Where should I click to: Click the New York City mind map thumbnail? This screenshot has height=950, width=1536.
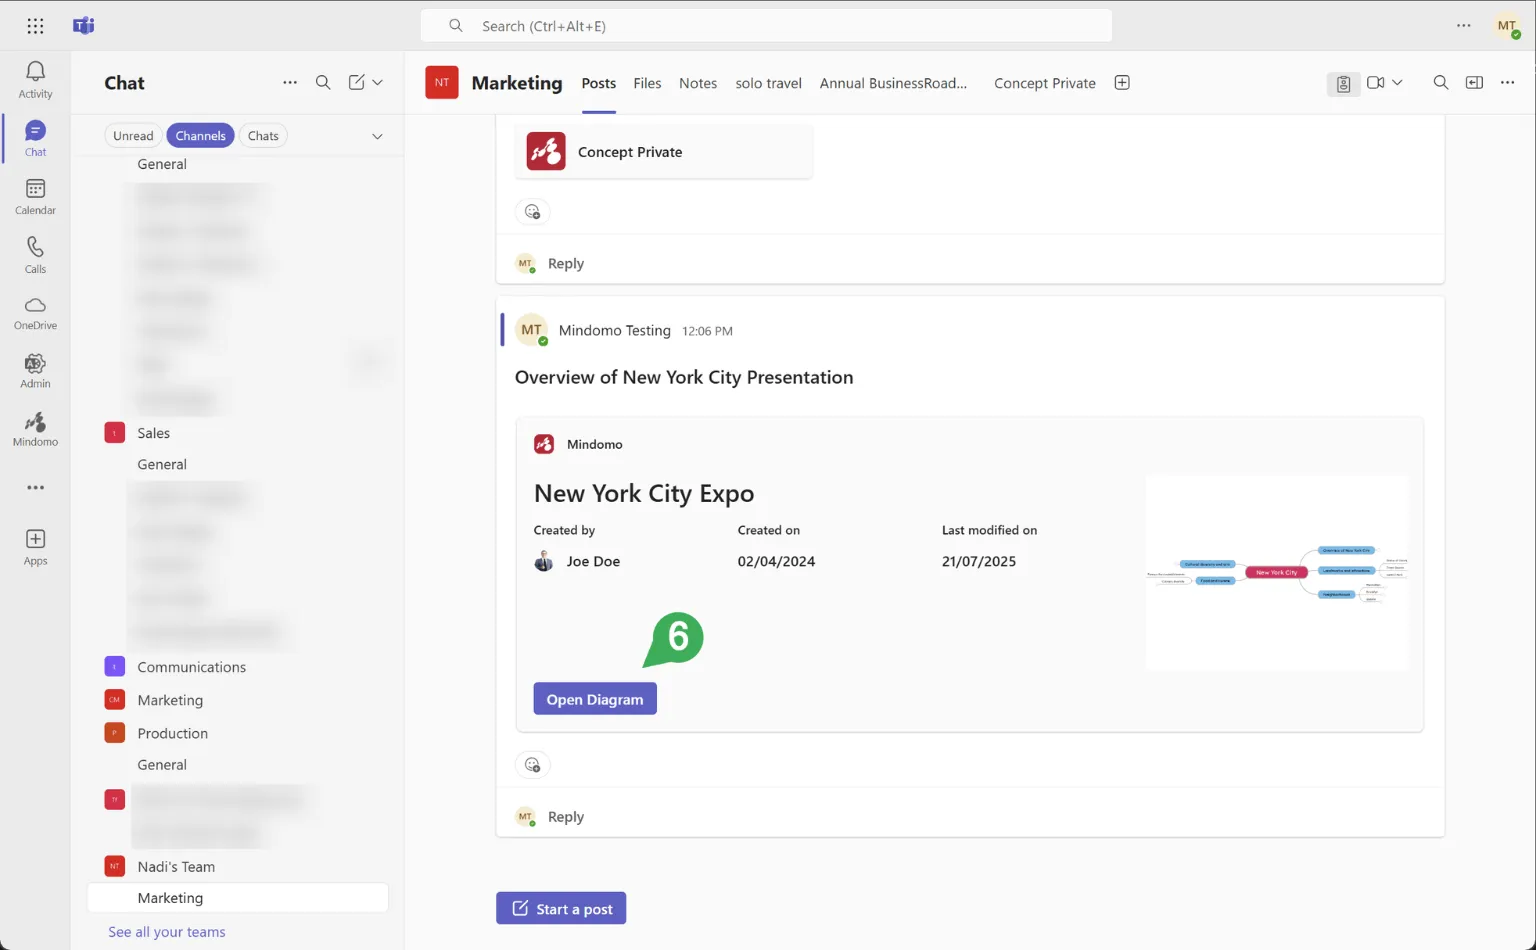pyautogui.click(x=1276, y=572)
